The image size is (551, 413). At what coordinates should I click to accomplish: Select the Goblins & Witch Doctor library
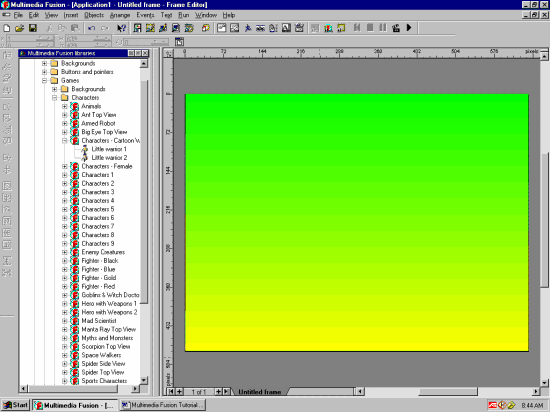(110, 295)
